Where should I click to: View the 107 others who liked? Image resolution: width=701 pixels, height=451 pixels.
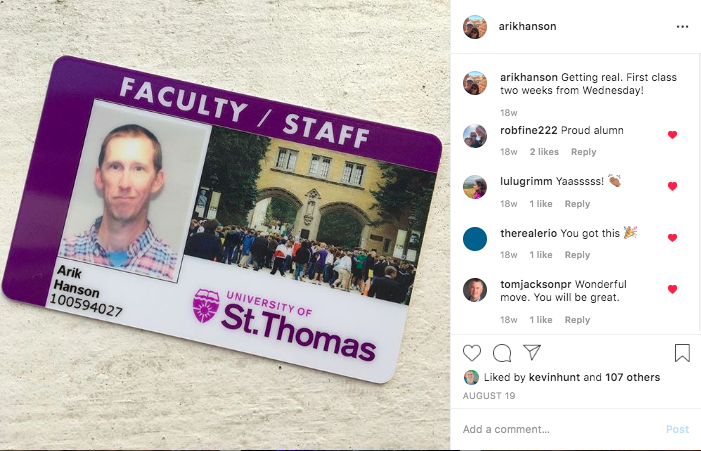pyautogui.click(x=632, y=377)
